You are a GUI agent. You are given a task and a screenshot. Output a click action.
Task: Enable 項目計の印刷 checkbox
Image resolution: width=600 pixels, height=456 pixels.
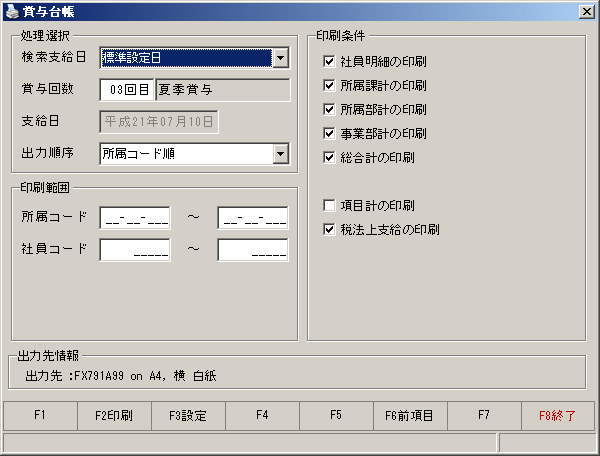pos(329,205)
